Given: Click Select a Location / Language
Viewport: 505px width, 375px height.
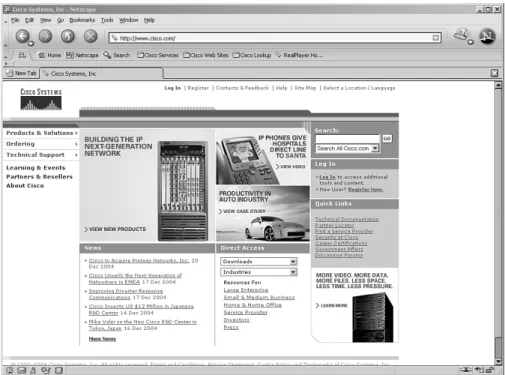Looking at the screenshot, I should pos(359,88).
